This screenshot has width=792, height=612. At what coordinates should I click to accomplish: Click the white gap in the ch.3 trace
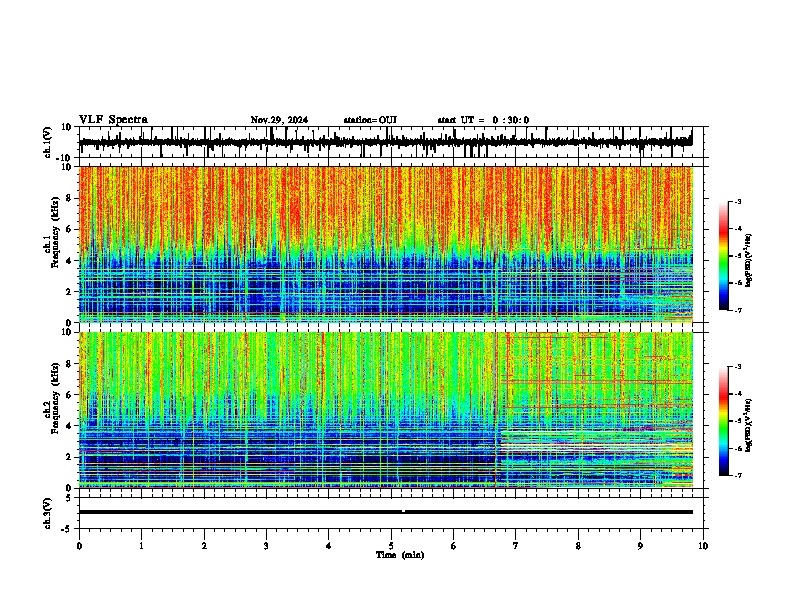(x=403, y=511)
